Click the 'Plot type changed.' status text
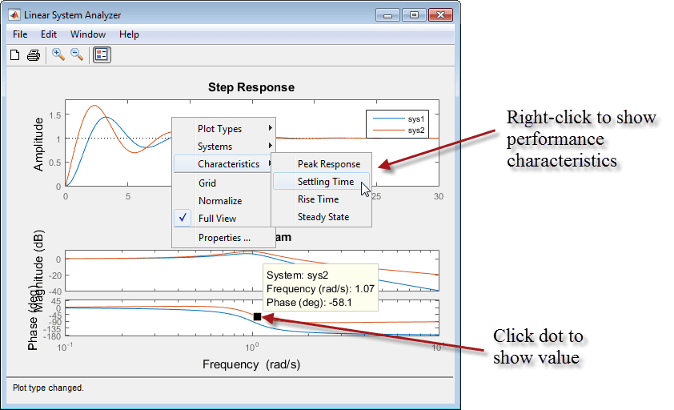674x410 pixels. 48,388
